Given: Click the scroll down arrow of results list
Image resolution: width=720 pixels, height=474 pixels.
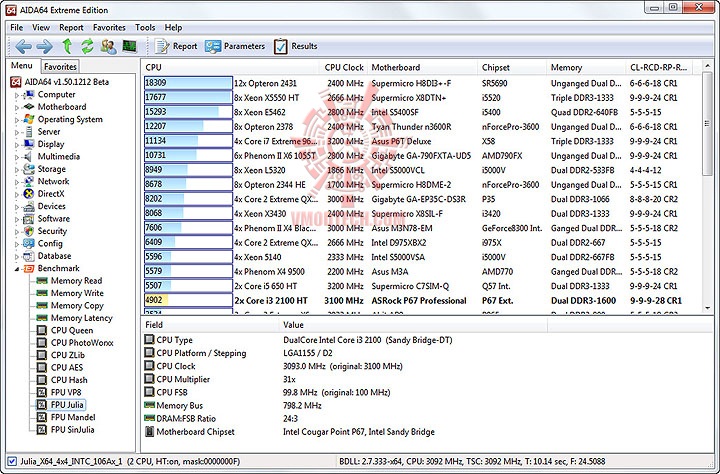Looking at the screenshot, I should 708,308.
